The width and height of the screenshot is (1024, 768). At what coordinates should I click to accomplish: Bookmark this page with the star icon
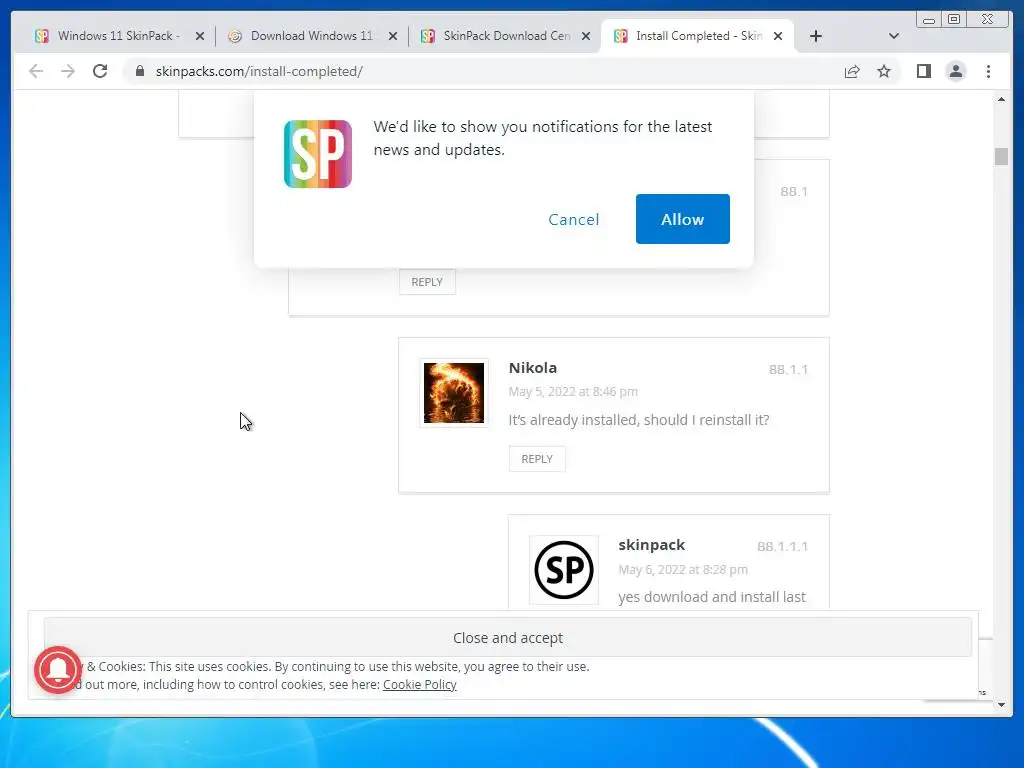[x=884, y=71]
